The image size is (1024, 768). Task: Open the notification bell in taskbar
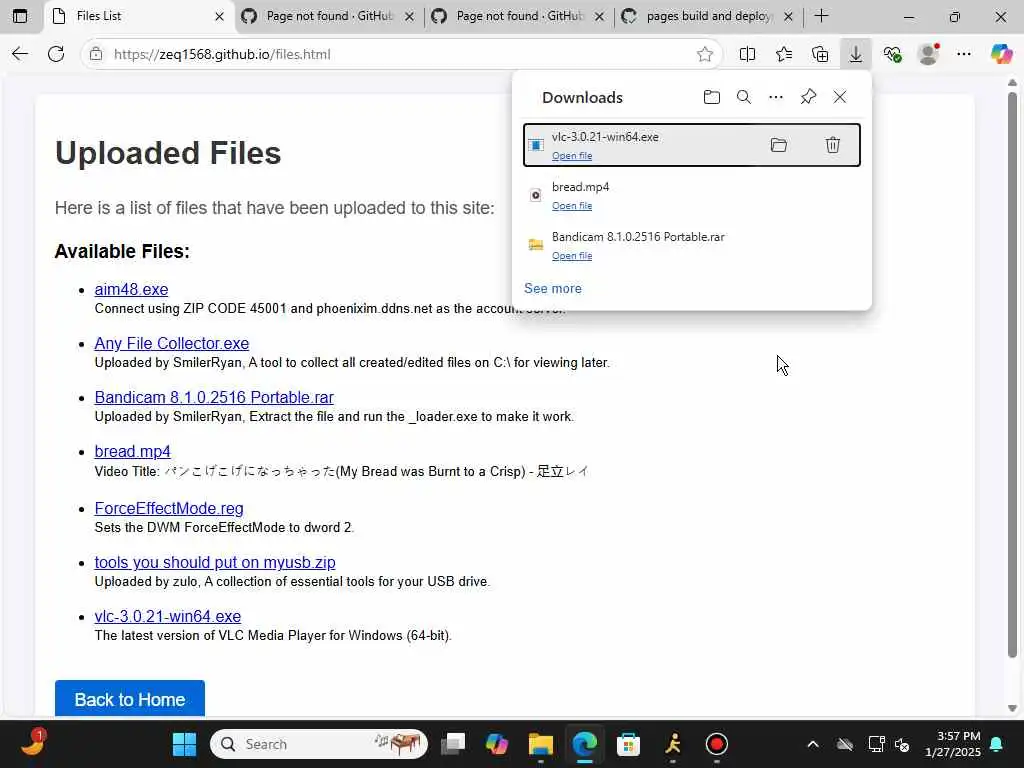point(997,744)
